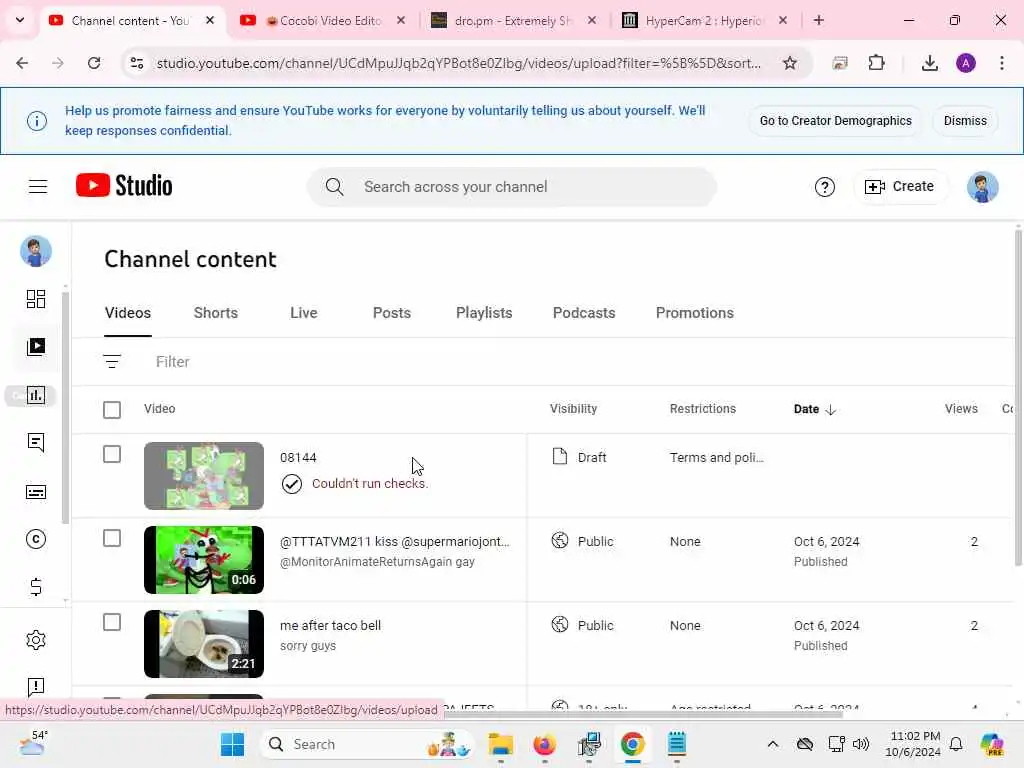Open the 08144 draft video title
This screenshot has height=768, width=1024.
pyautogui.click(x=298, y=458)
